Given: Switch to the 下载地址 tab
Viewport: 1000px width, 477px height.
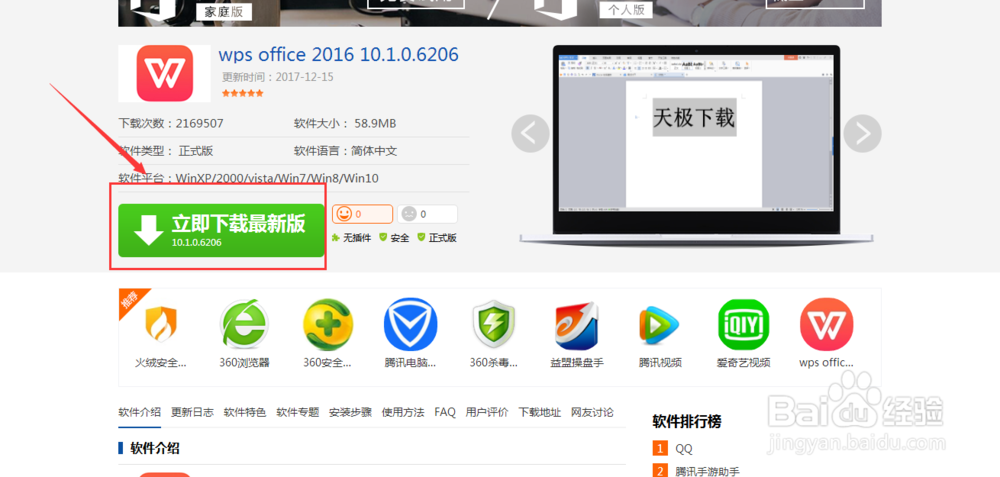Looking at the screenshot, I should click(x=540, y=412).
